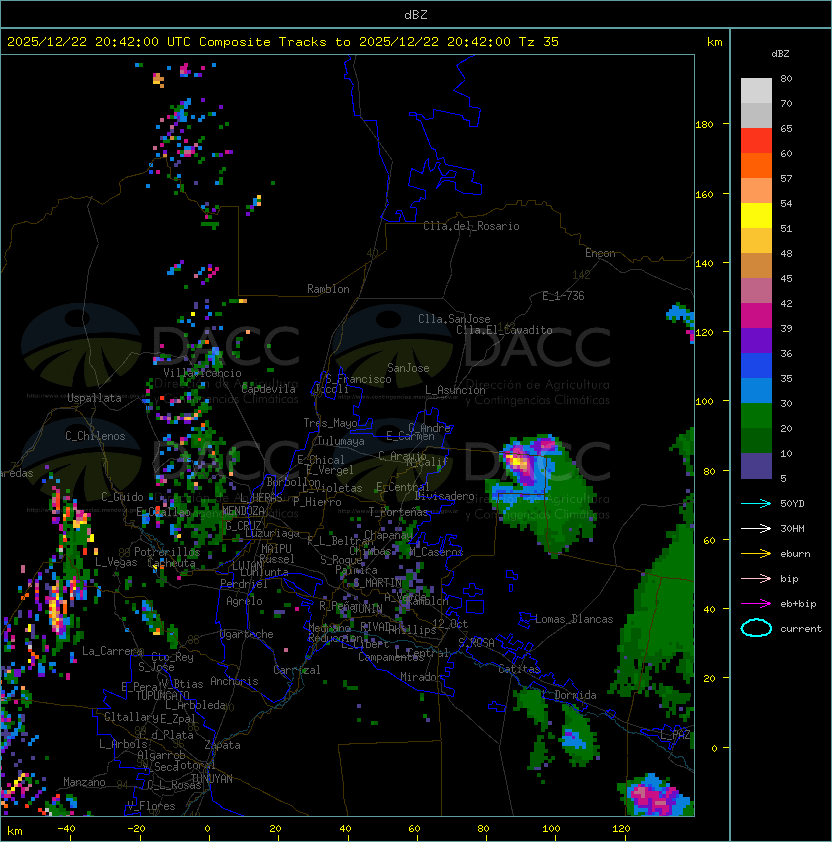Click the E_1-736 place label
The image size is (832, 842).
click(x=563, y=296)
